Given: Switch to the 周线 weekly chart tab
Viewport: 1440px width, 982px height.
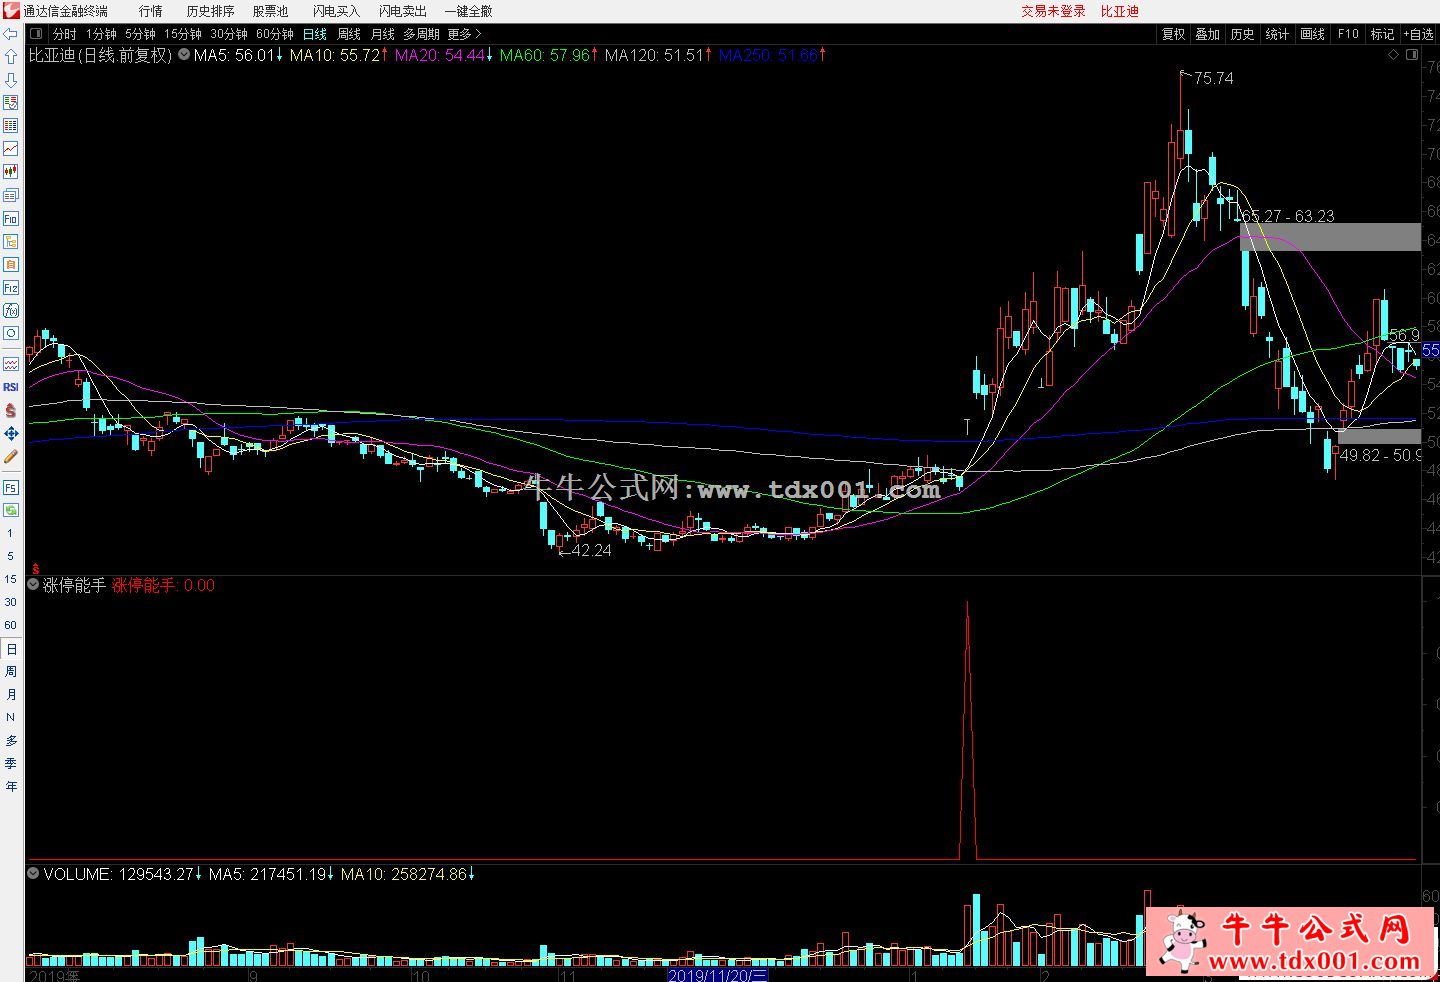Looking at the screenshot, I should 349,34.
